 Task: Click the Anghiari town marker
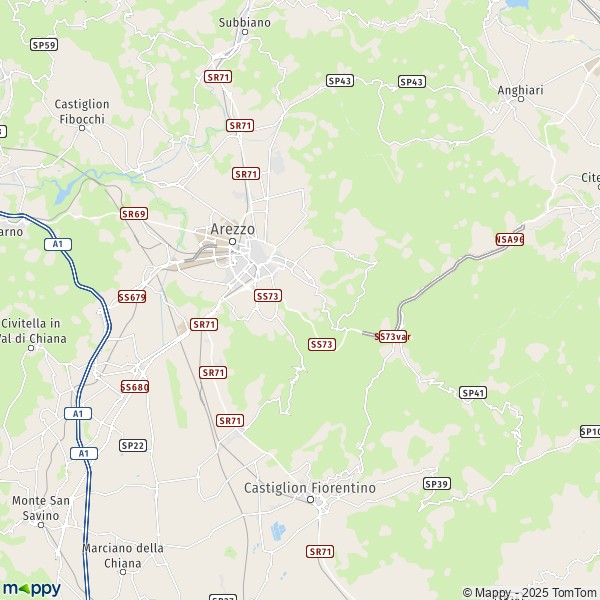520,99
